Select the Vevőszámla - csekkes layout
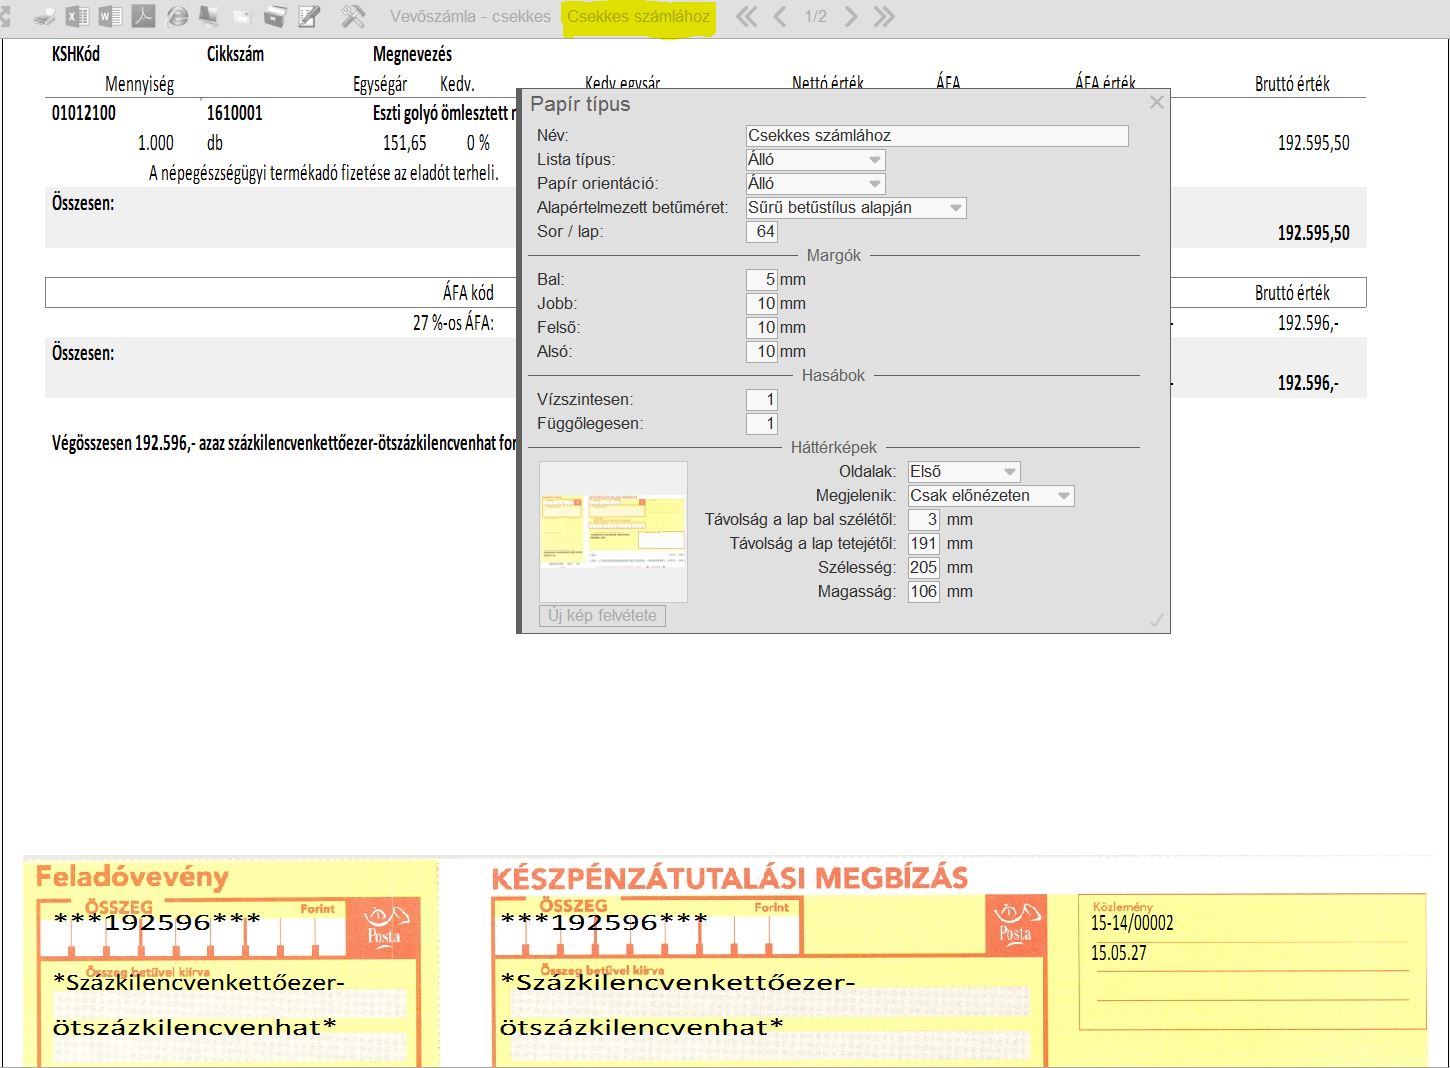The width and height of the screenshot is (1450, 1068). coord(470,17)
